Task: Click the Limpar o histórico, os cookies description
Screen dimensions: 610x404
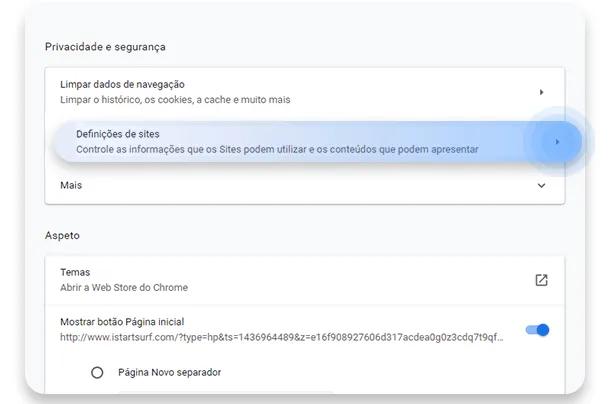Action: 174,100
